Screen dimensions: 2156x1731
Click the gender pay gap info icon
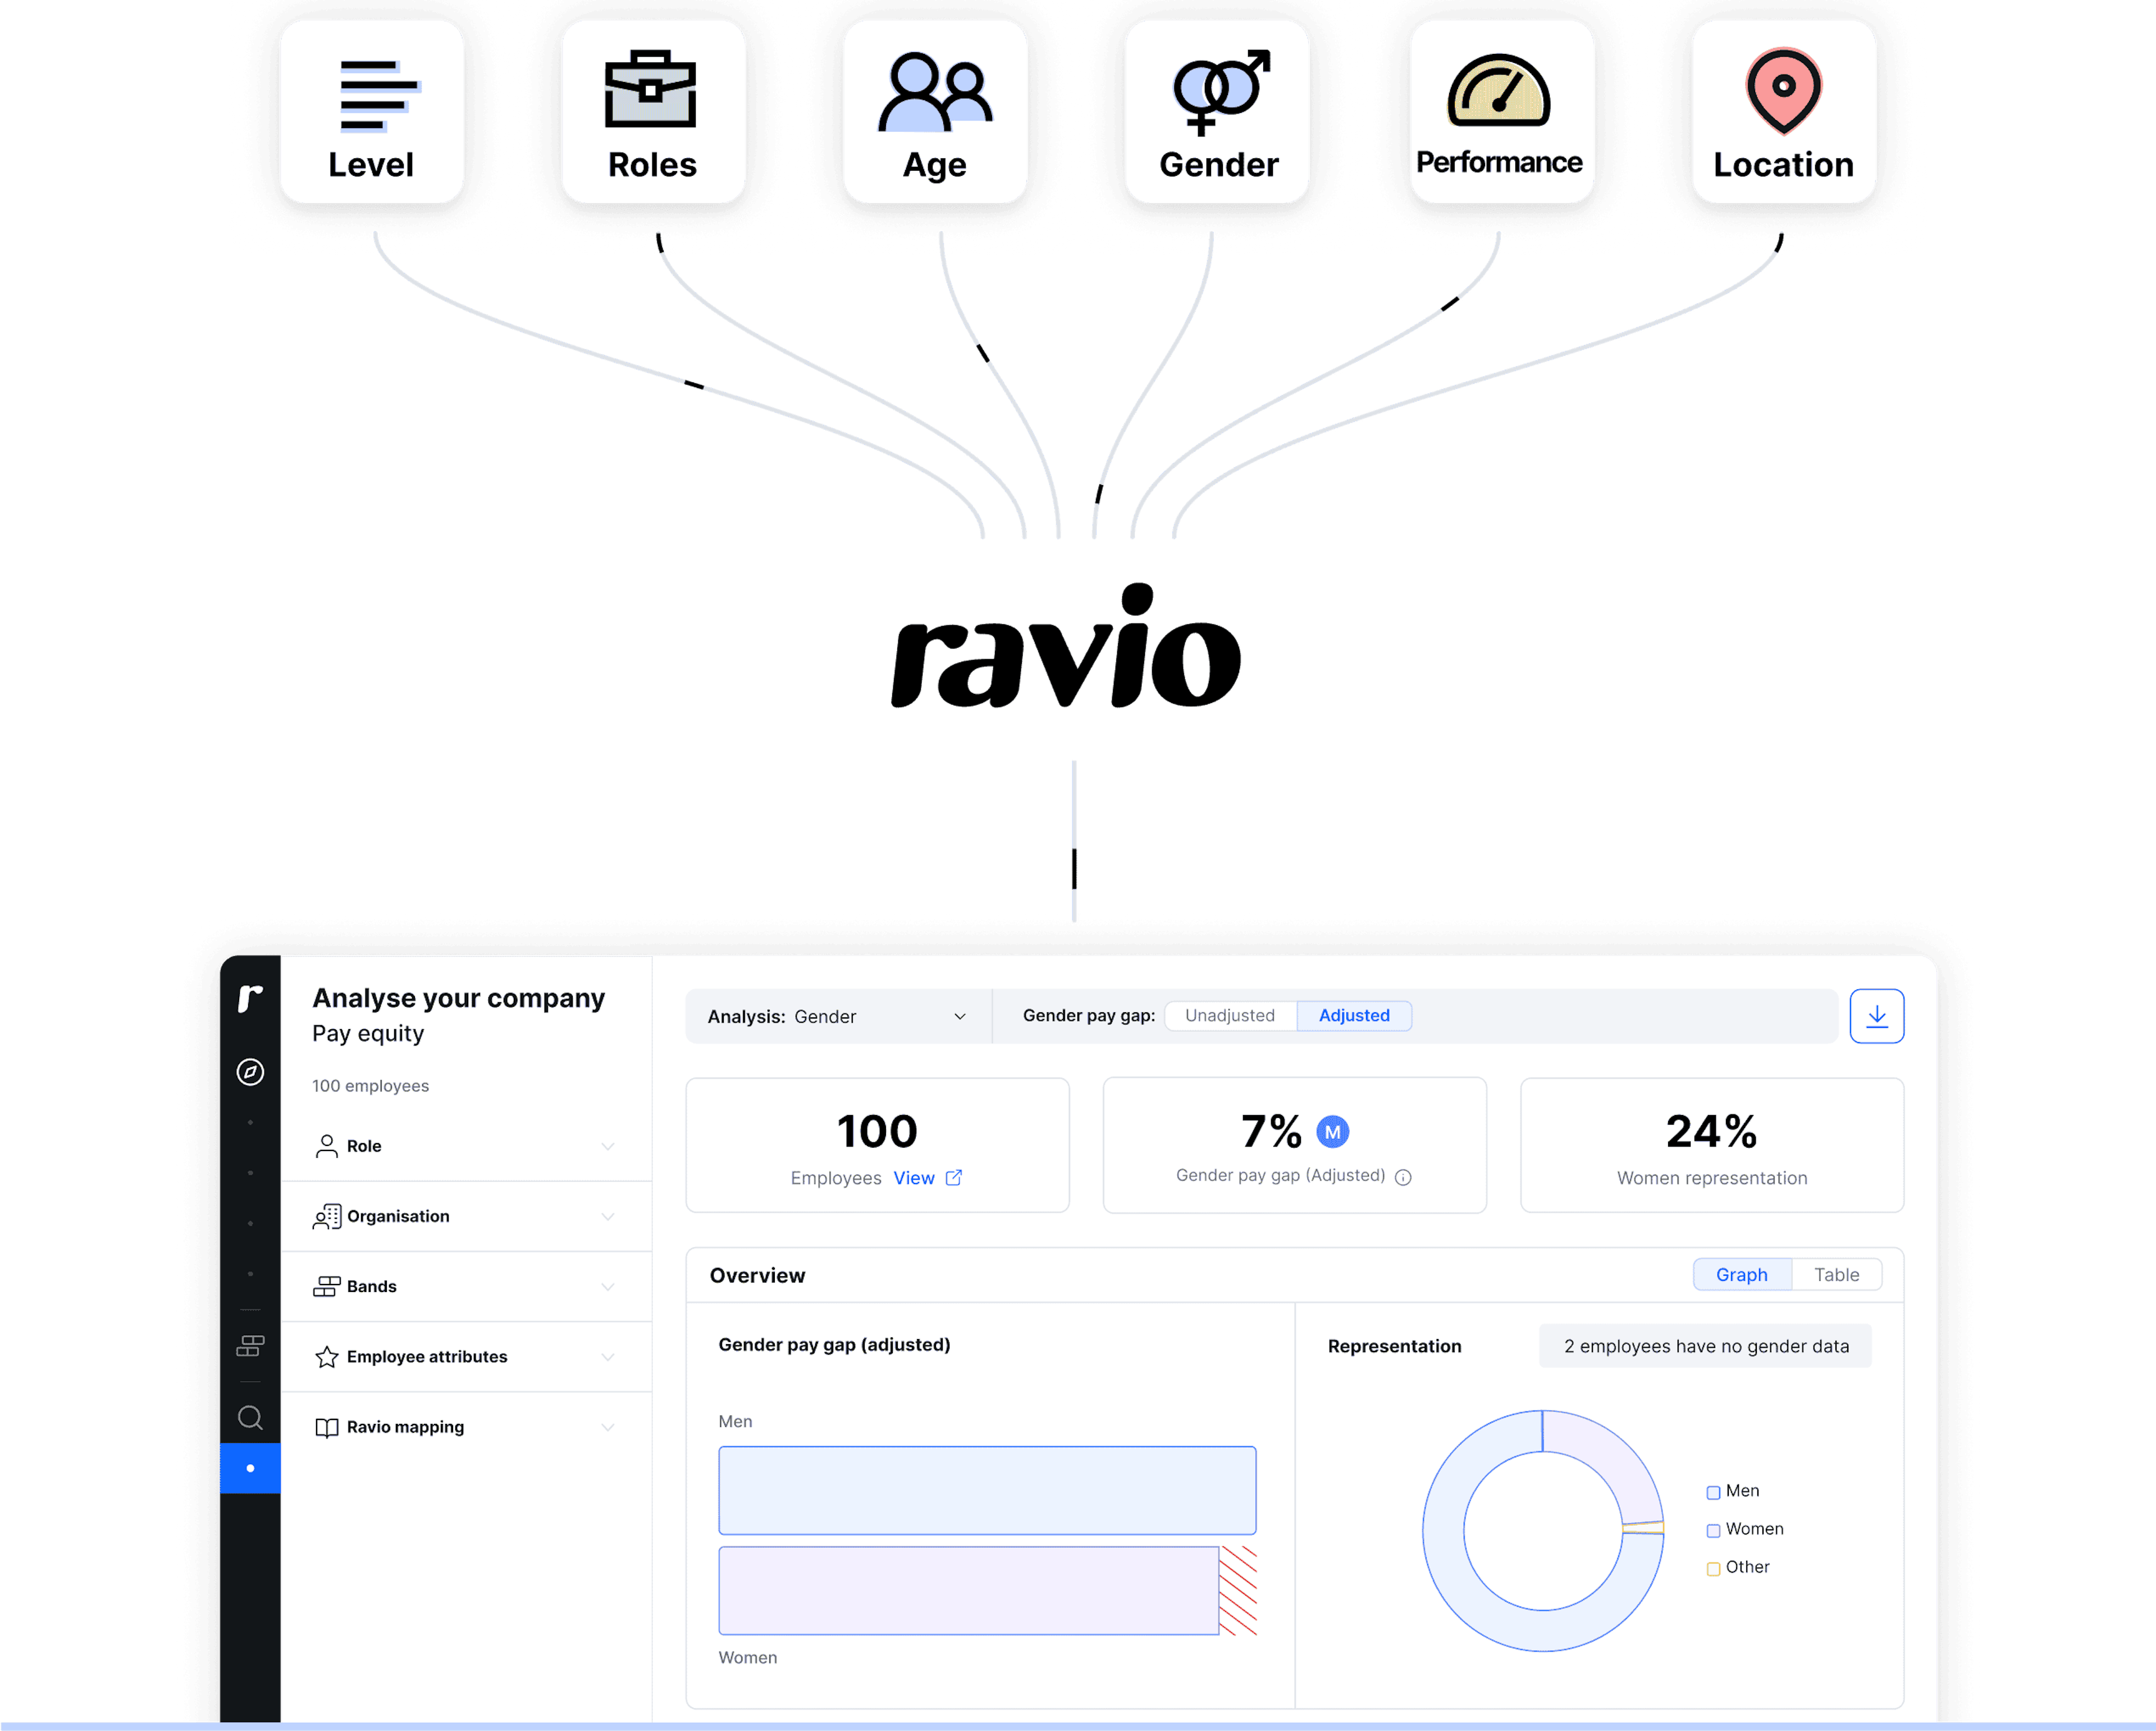coord(1403,1177)
